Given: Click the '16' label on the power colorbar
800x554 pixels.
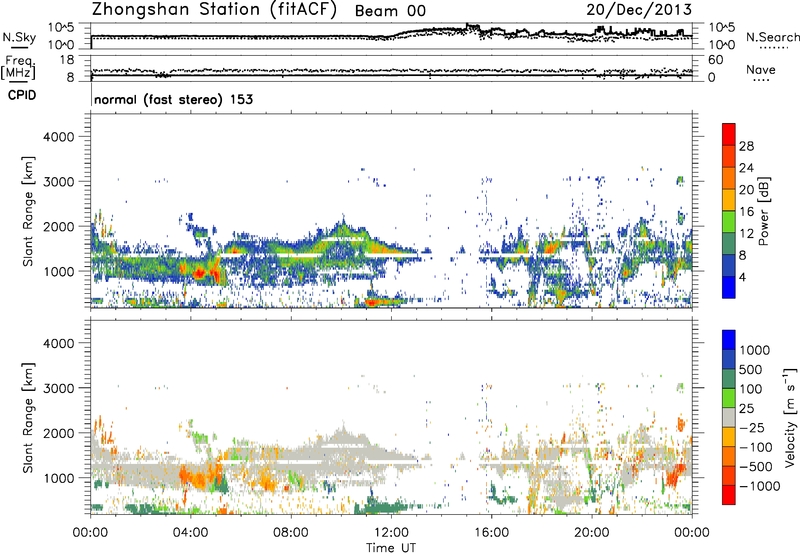Looking at the screenshot, I should click(x=746, y=212).
